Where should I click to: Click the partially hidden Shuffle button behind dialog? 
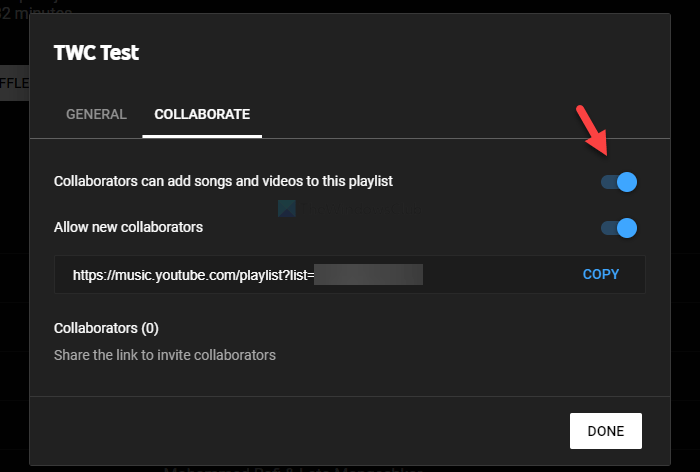(14, 83)
